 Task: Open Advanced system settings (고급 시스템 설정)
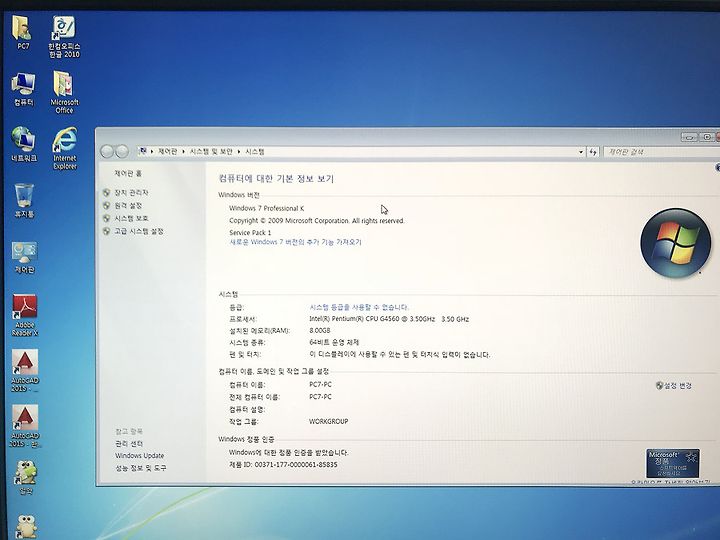coord(139,231)
